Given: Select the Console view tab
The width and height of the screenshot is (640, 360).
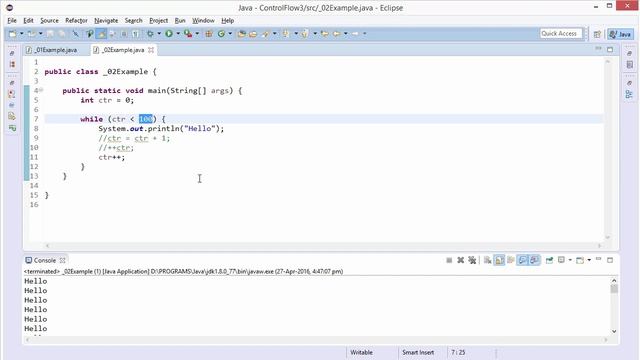Looking at the screenshot, I should (x=44, y=260).
